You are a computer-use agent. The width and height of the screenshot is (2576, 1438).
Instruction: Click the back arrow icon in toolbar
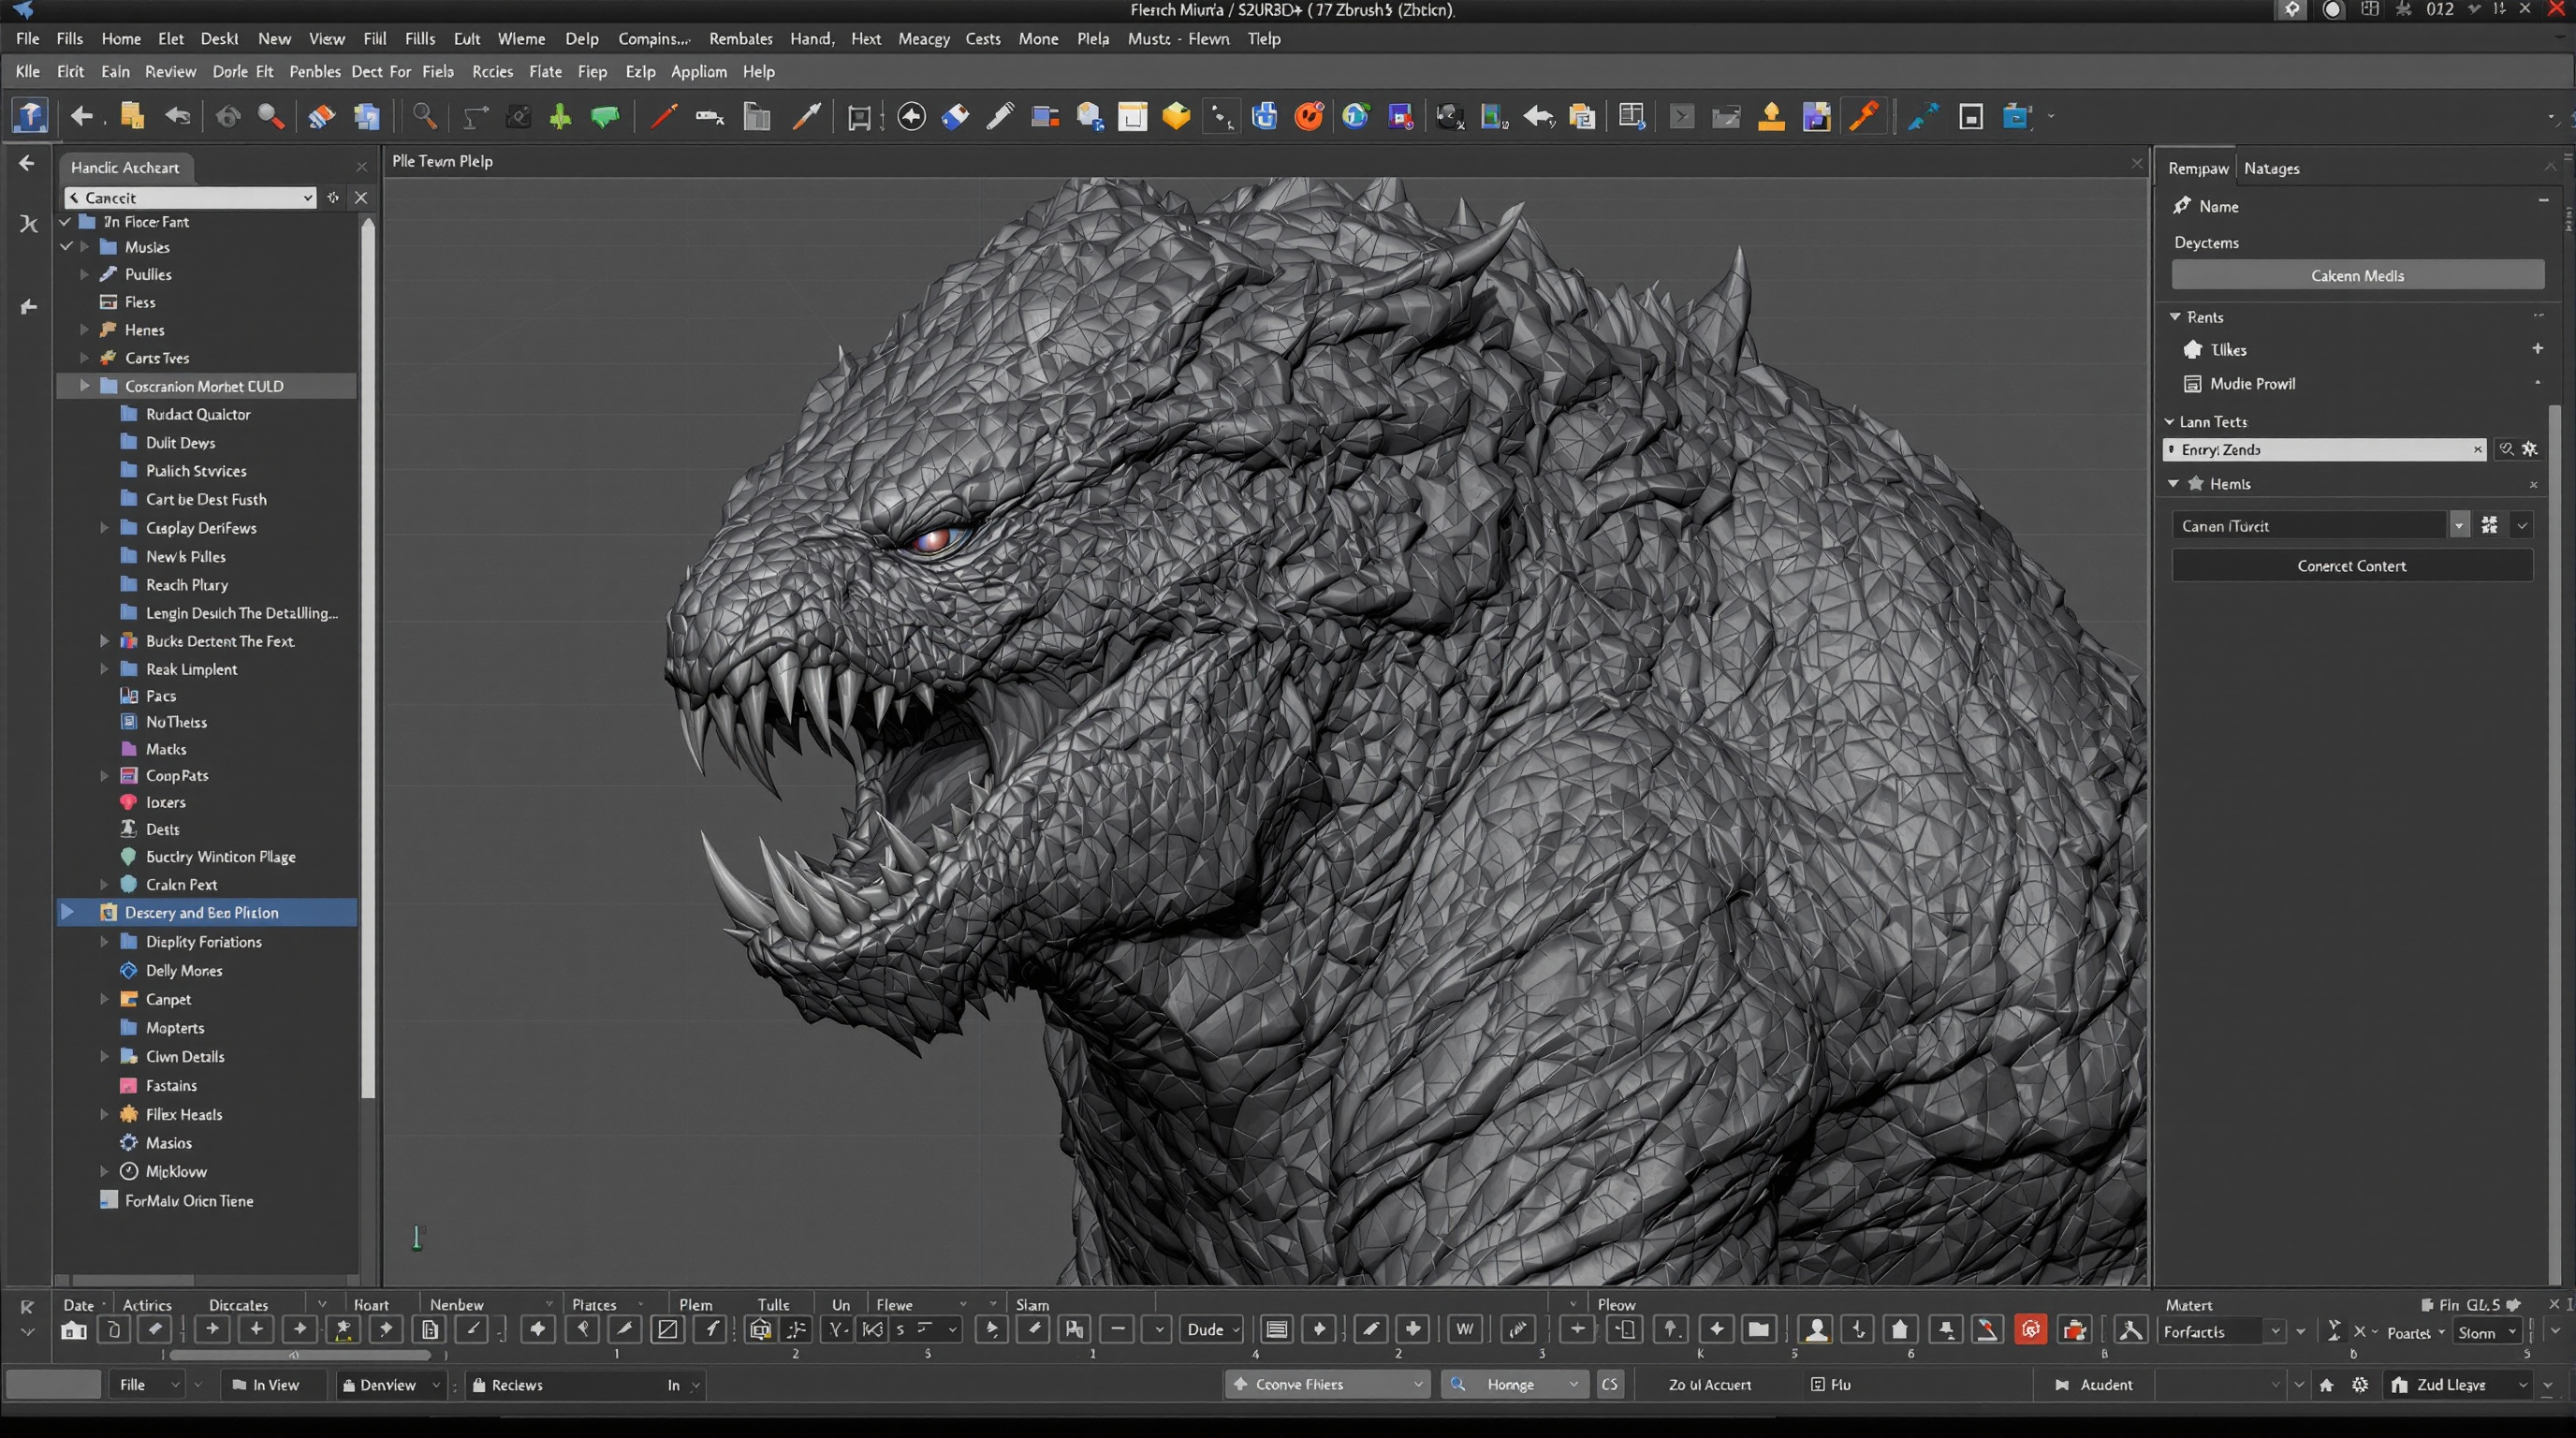click(81, 117)
